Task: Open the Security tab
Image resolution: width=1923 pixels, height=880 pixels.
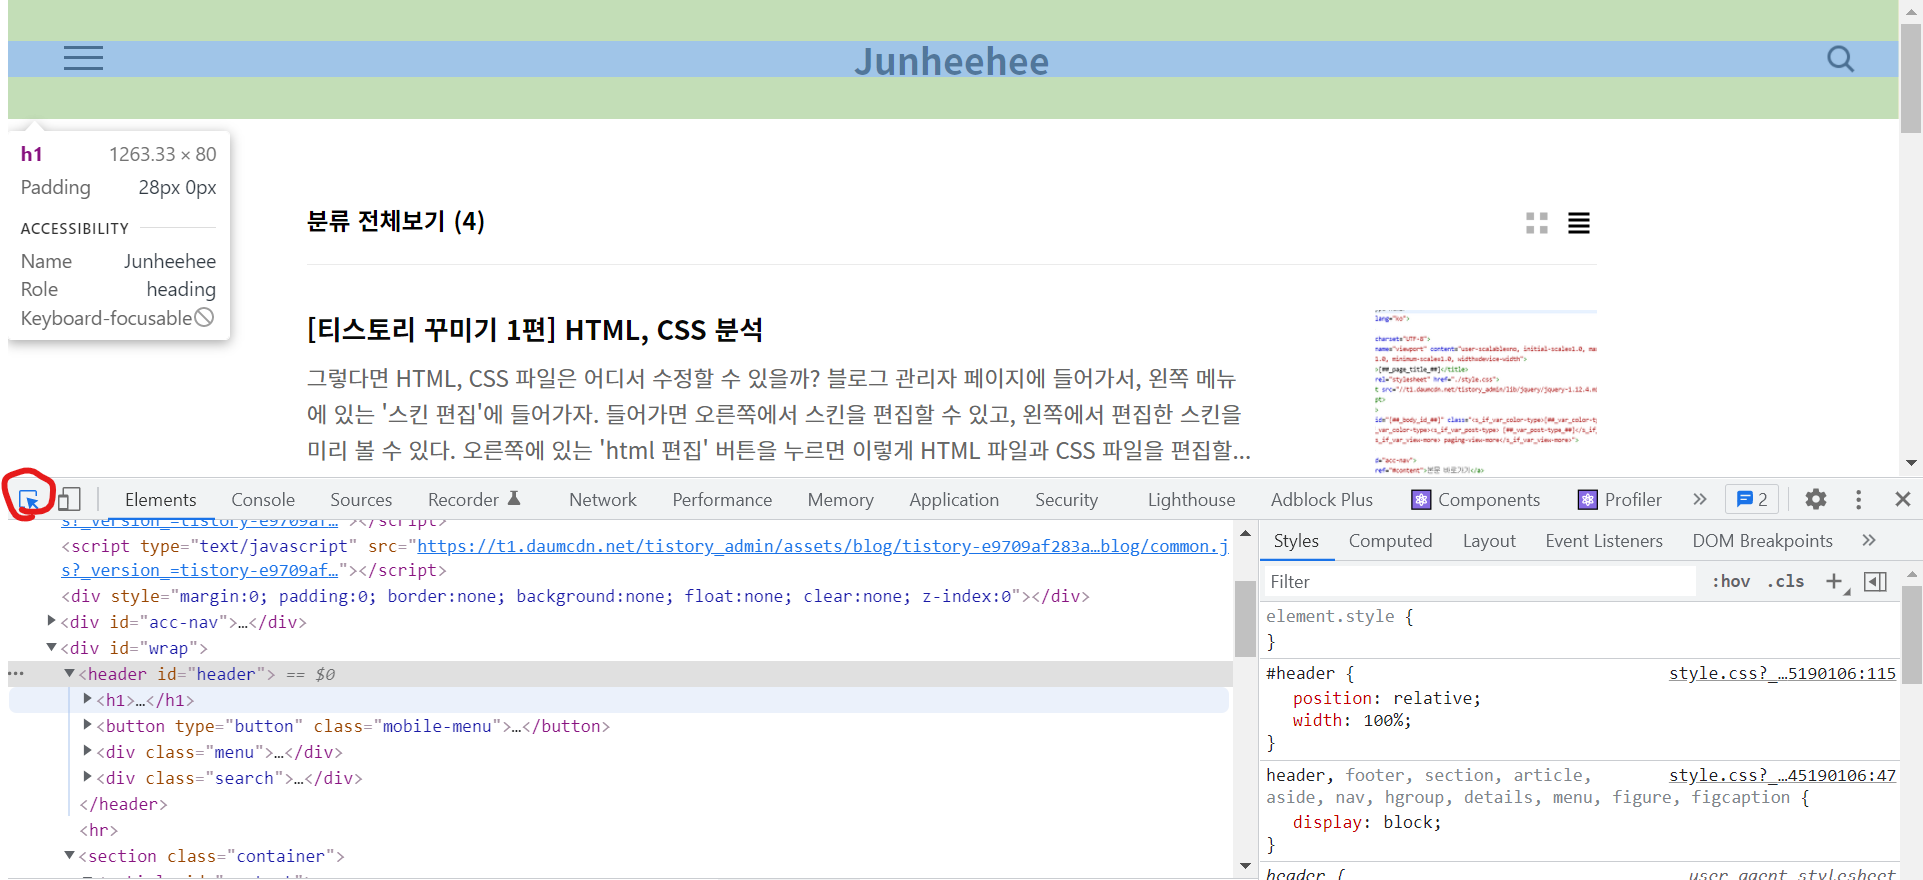Action: coord(1066,499)
